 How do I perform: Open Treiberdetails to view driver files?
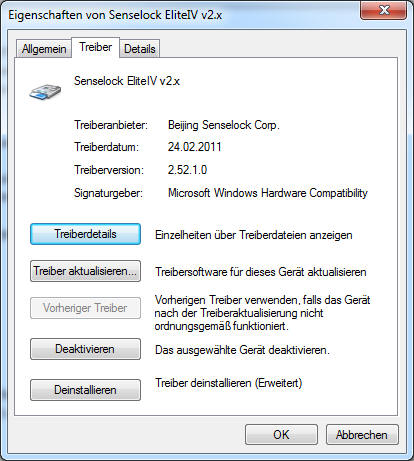pyautogui.click(x=85, y=234)
